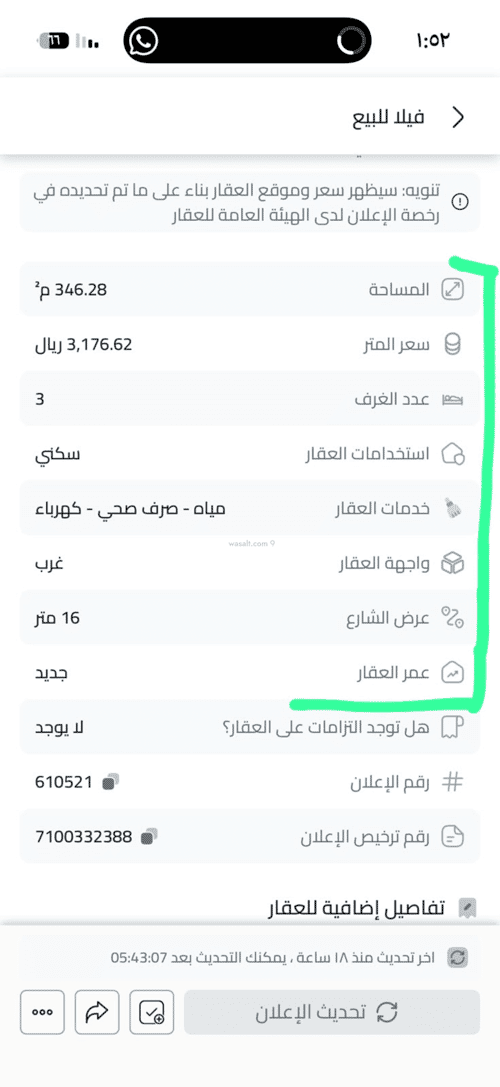Image resolution: width=500 pixels, height=1087 pixels.
Task: Tap the area icon next to المساحة
Action: (453, 290)
